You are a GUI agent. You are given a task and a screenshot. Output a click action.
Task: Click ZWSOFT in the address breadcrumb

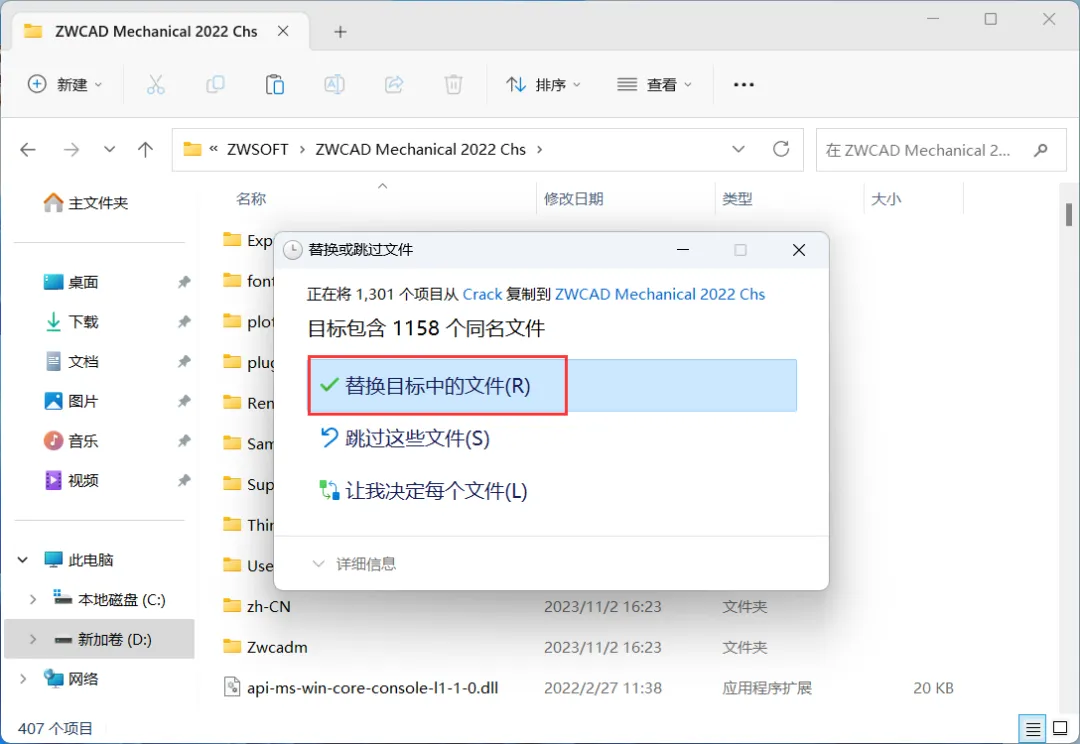(258, 149)
